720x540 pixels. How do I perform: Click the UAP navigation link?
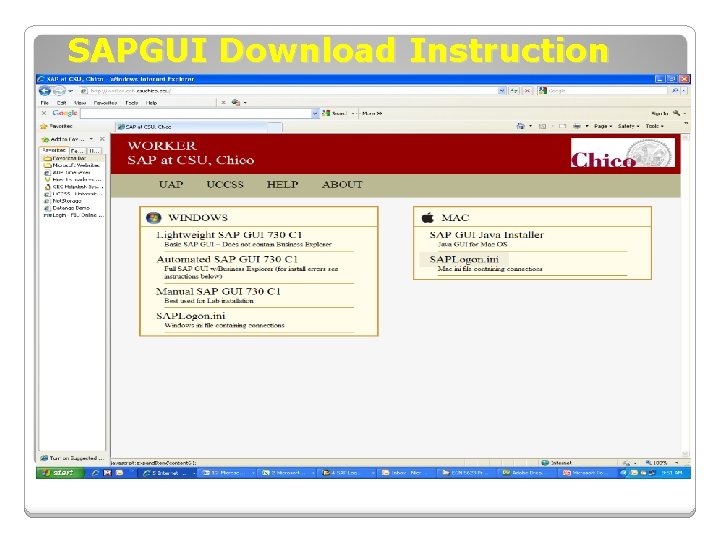[171, 185]
